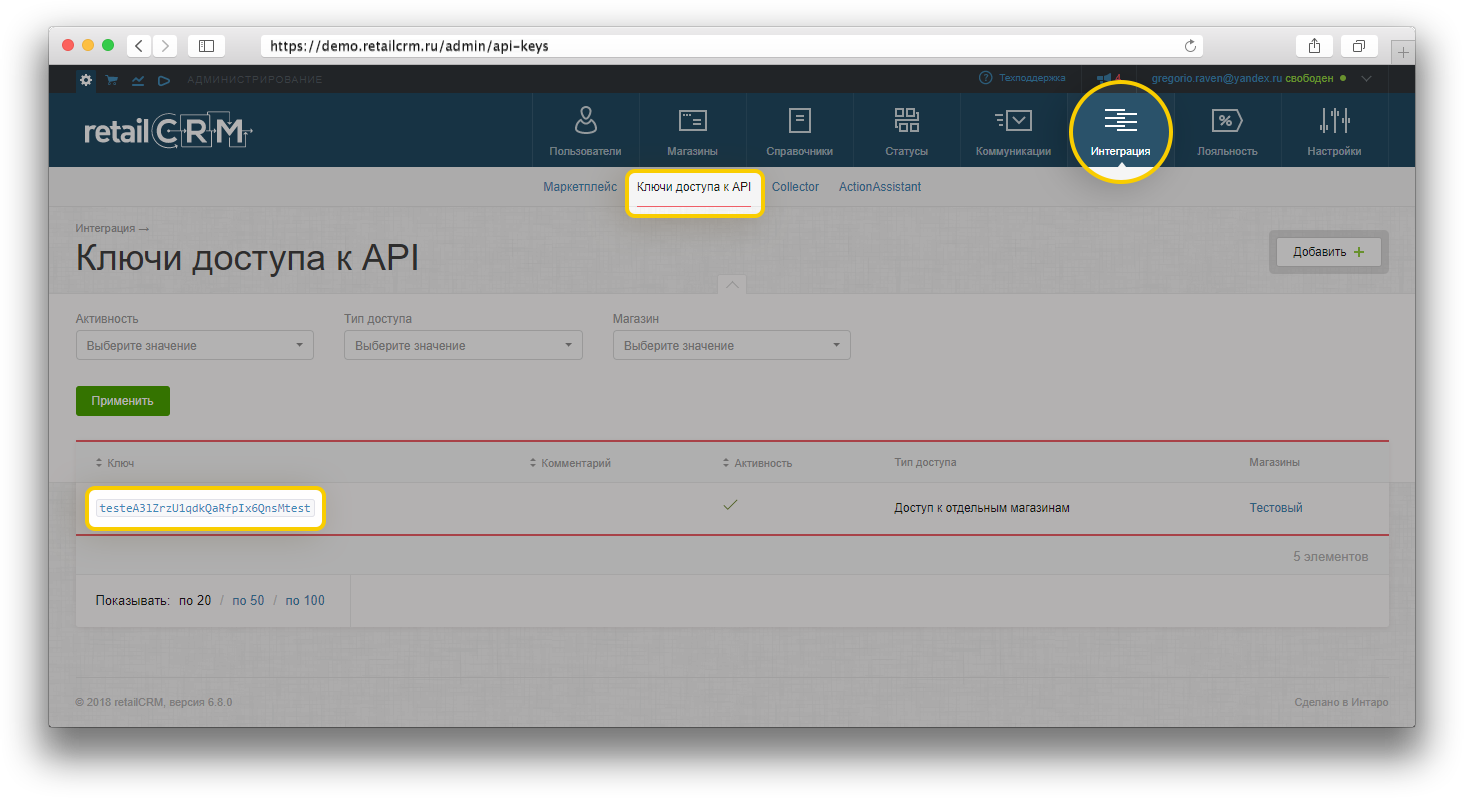Open Коммуникации communications section
The height and width of the screenshot is (798, 1464).
pos(1013,131)
